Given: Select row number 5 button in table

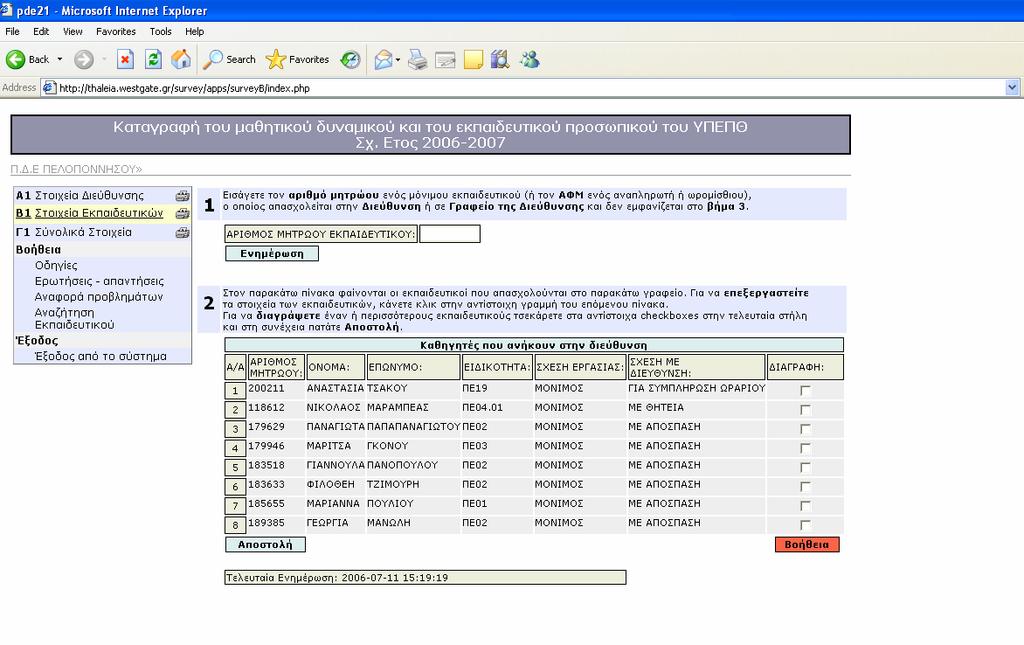Looking at the screenshot, I should click(x=235, y=467).
